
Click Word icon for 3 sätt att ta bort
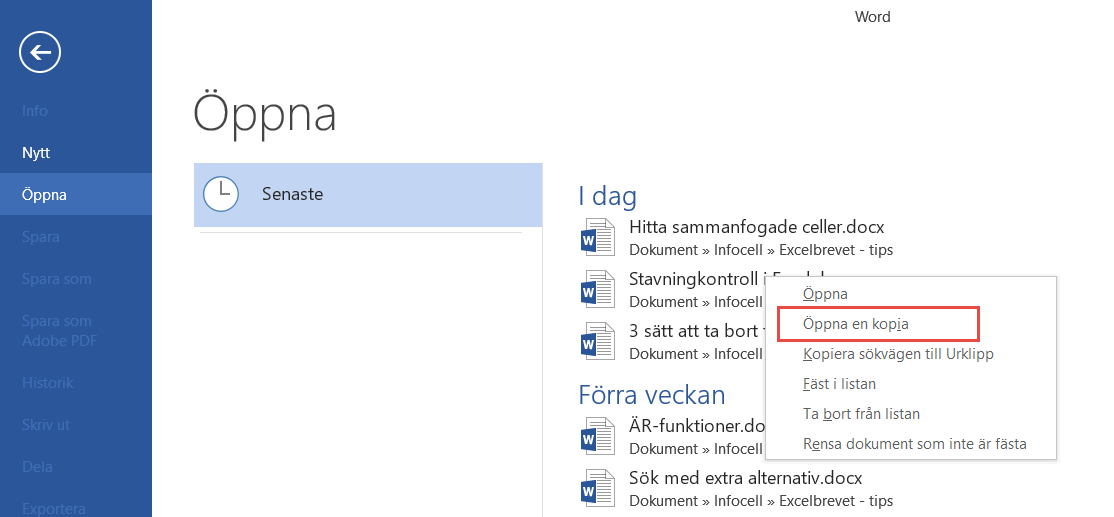tap(595, 341)
